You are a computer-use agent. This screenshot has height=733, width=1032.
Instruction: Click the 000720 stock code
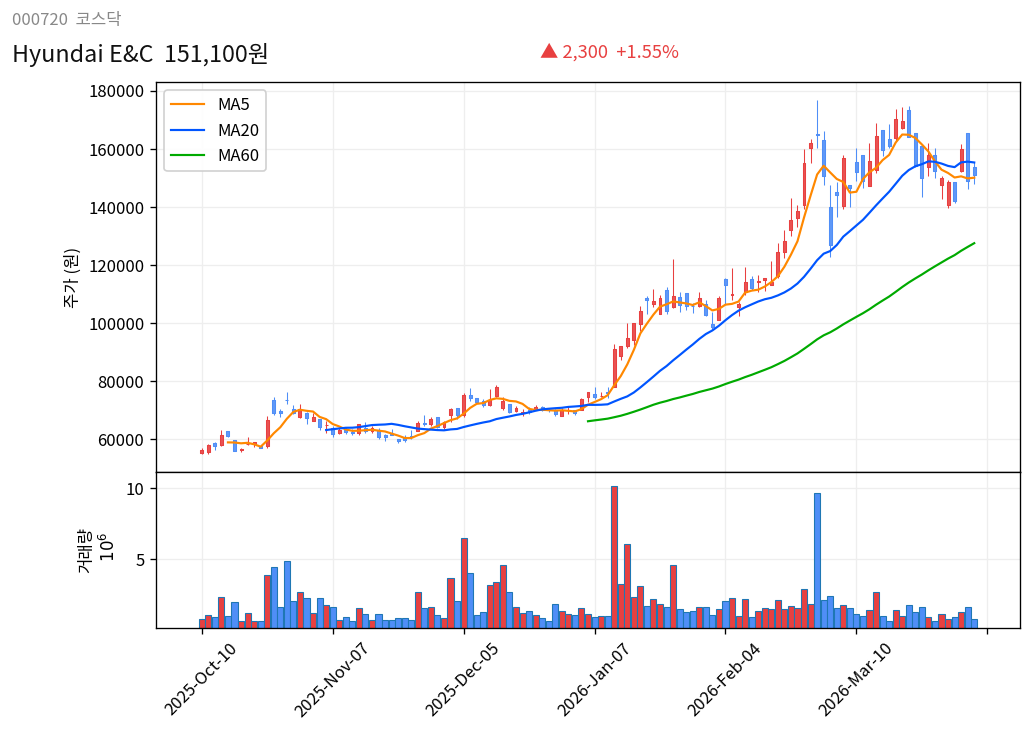[40, 19]
